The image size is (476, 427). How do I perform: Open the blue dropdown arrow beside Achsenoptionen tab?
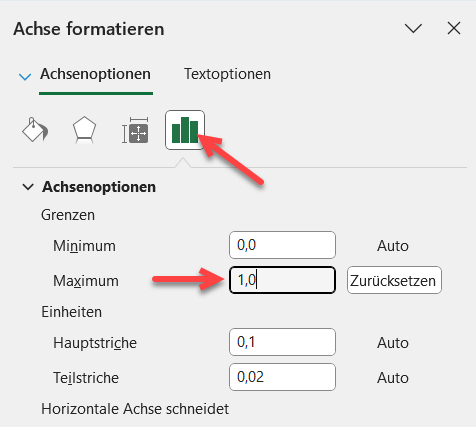coord(25,77)
